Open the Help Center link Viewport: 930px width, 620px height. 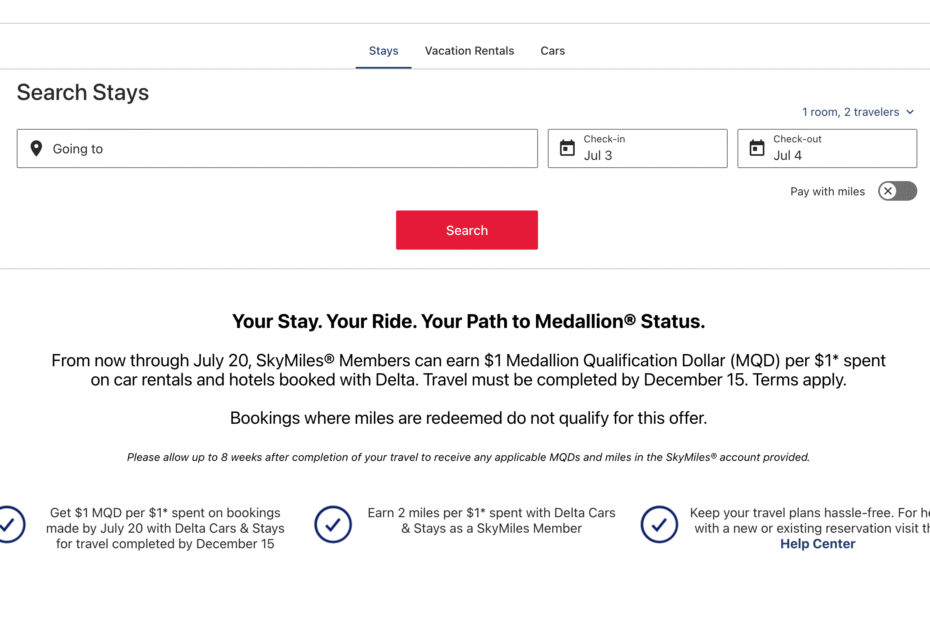tap(817, 544)
